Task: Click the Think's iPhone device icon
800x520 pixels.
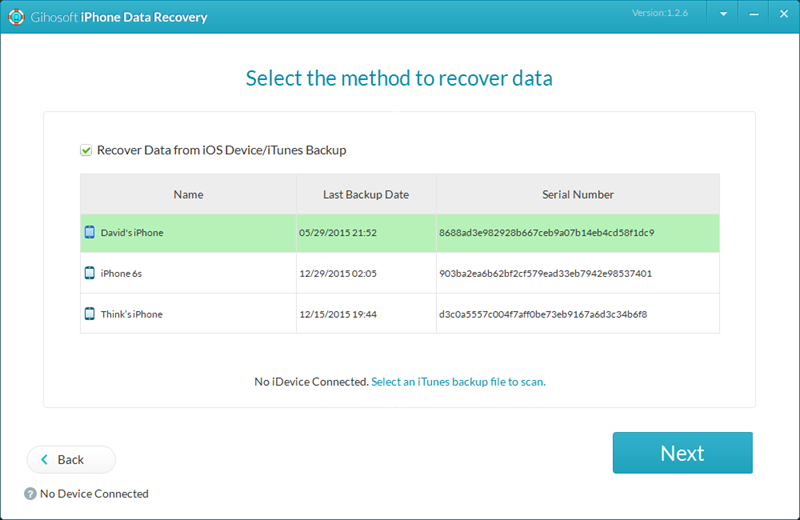Action: pyautogui.click(x=90, y=314)
